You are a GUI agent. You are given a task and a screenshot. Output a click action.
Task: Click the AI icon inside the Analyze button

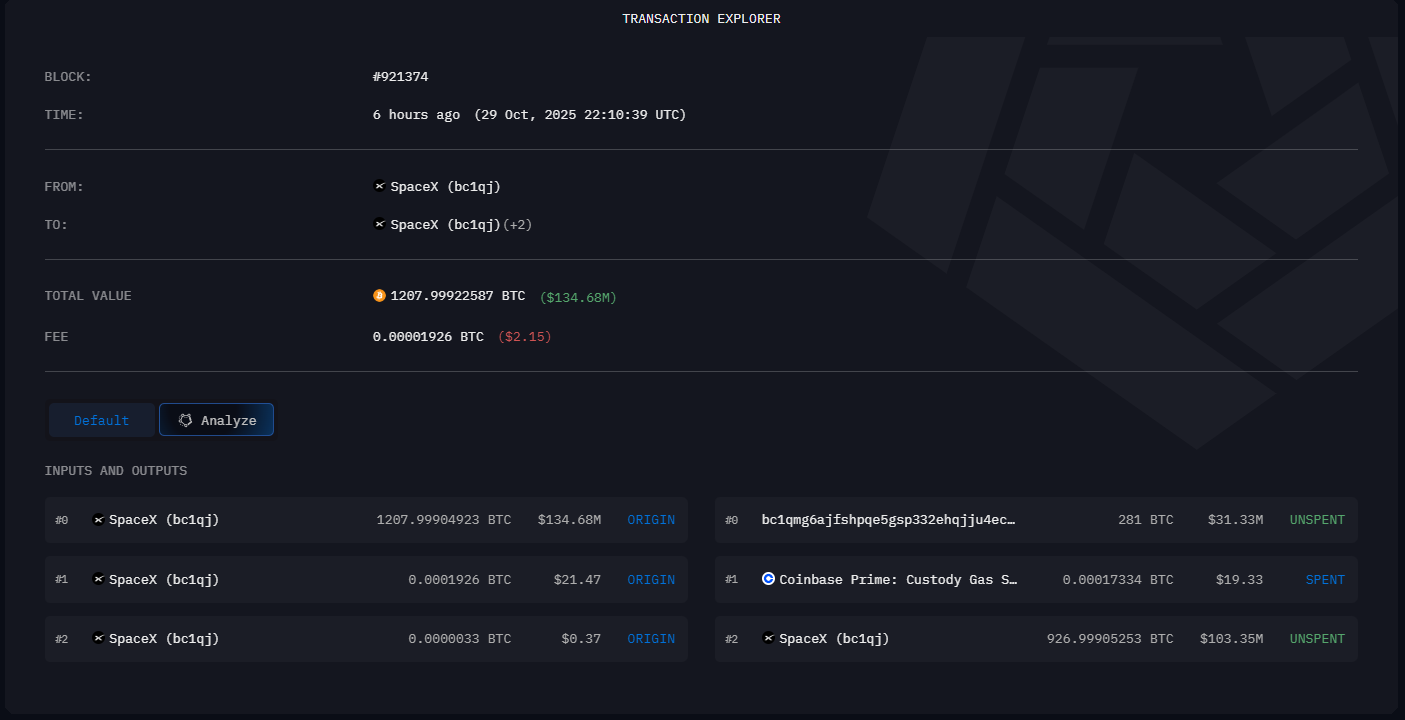point(186,419)
